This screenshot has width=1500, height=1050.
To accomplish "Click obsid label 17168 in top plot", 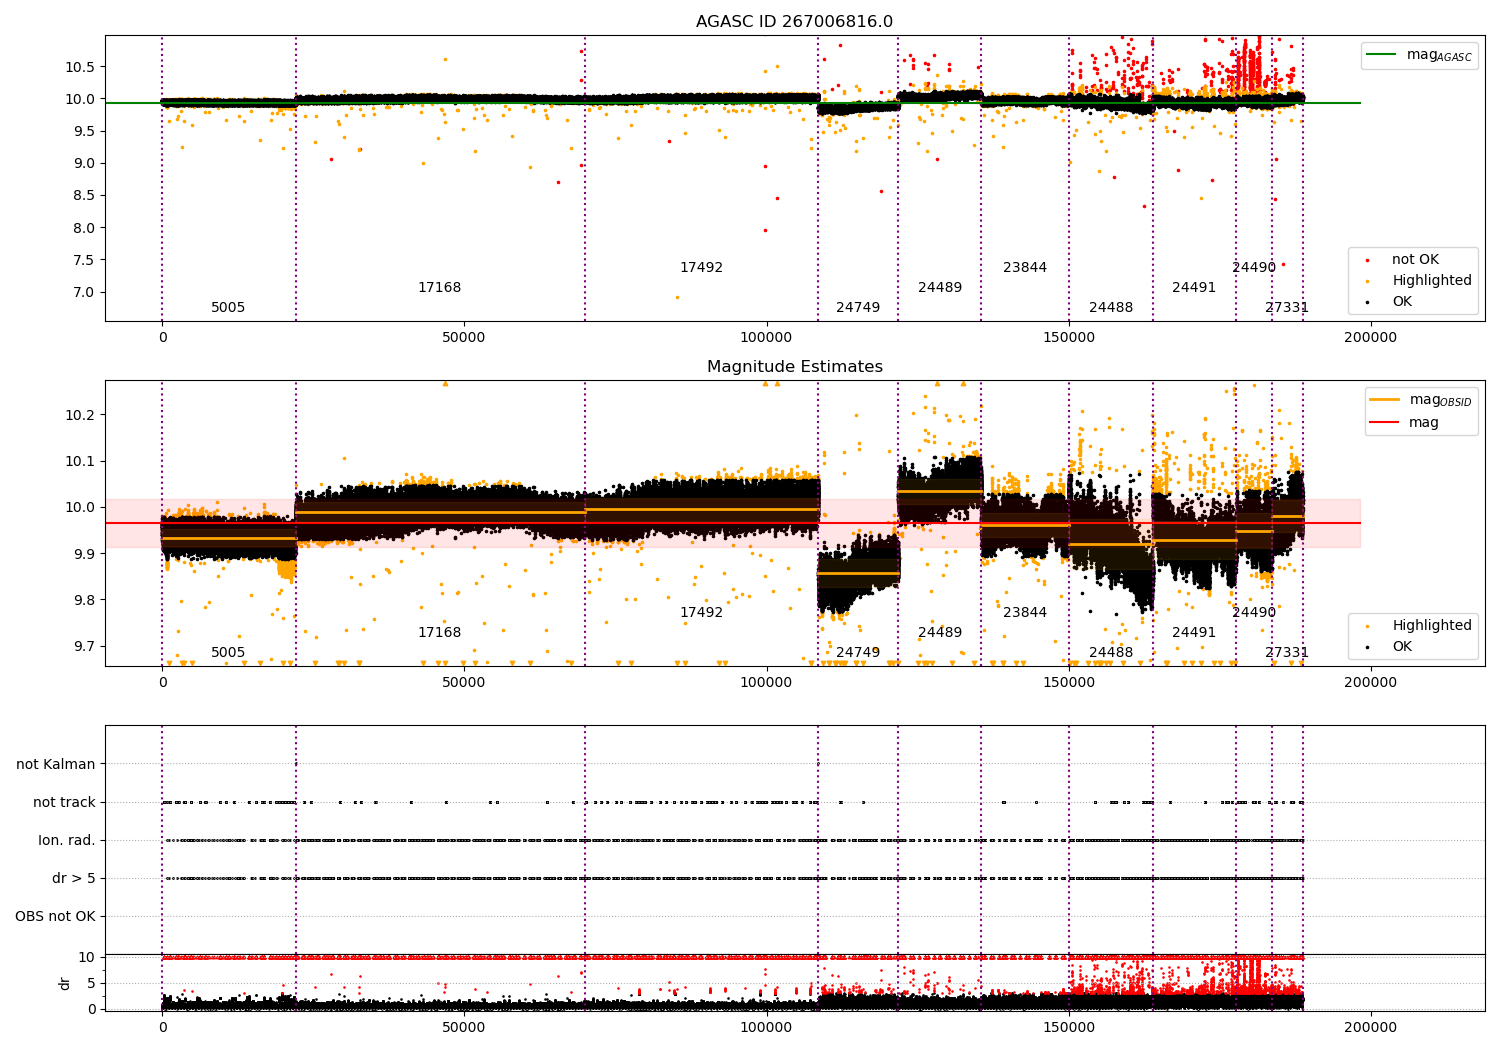I will [439, 287].
